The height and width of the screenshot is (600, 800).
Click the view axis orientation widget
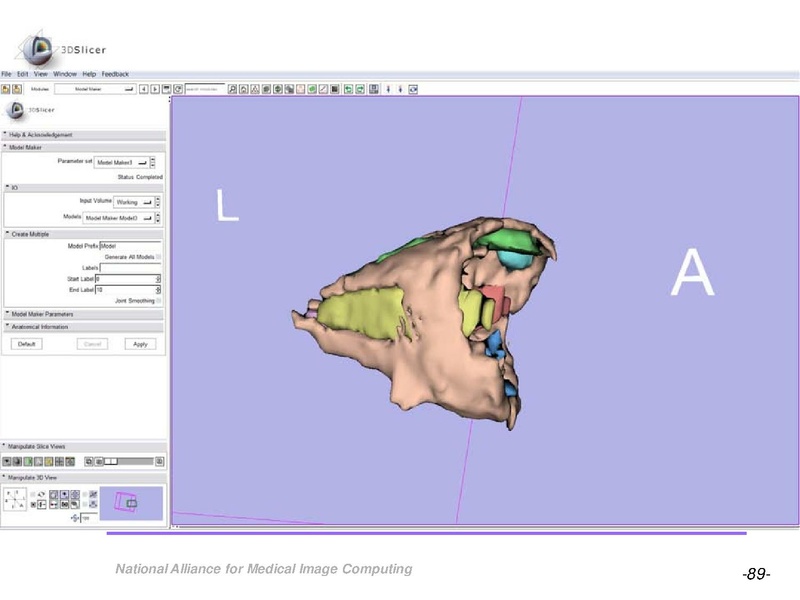pyautogui.click(x=15, y=499)
